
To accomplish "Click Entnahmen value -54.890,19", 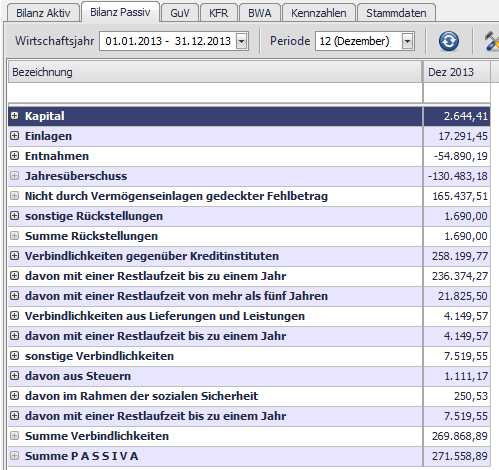I will [x=461, y=156].
